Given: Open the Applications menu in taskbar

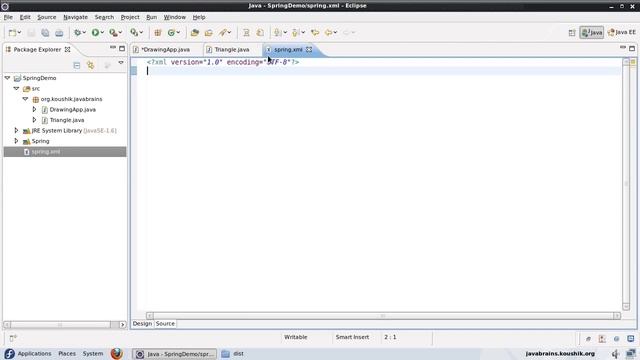Looking at the screenshot, I should click(x=34, y=353).
